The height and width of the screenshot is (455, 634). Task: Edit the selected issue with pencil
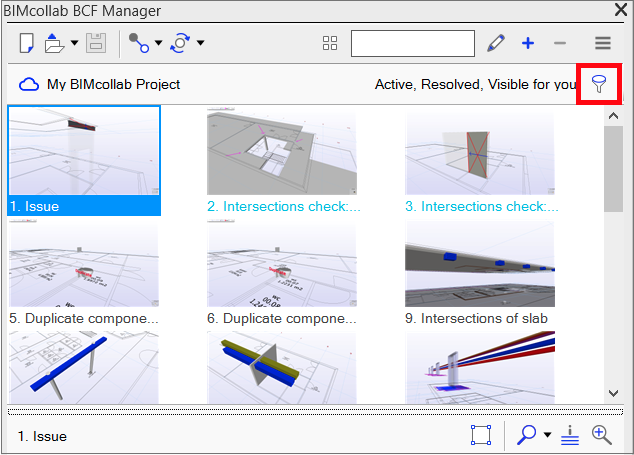pyautogui.click(x=496, y=43)
